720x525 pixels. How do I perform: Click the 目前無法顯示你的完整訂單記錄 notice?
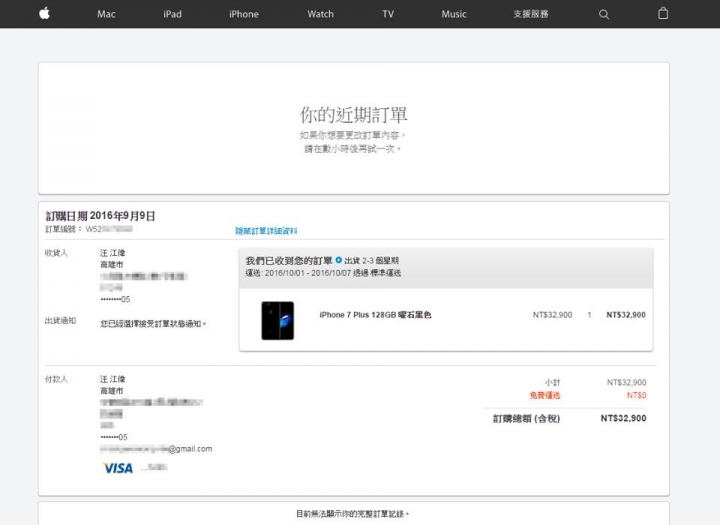click(352, 514)
